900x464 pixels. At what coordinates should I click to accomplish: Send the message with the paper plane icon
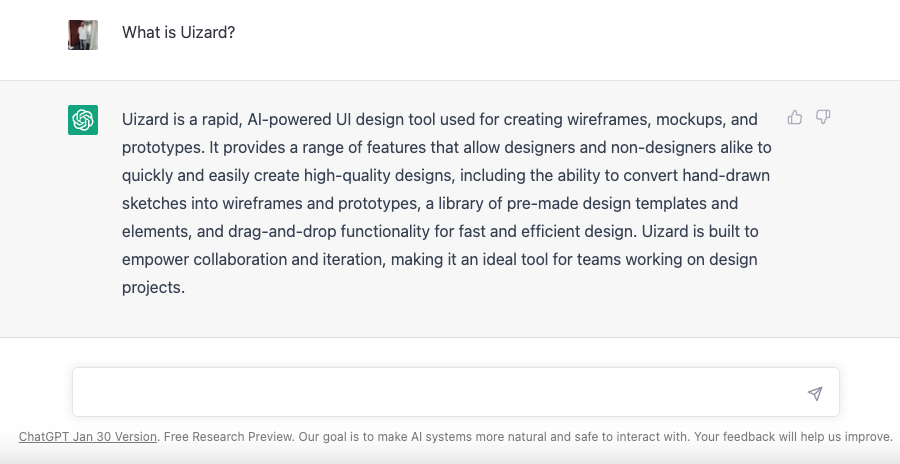pyautogui.click(x=815, y=393)
